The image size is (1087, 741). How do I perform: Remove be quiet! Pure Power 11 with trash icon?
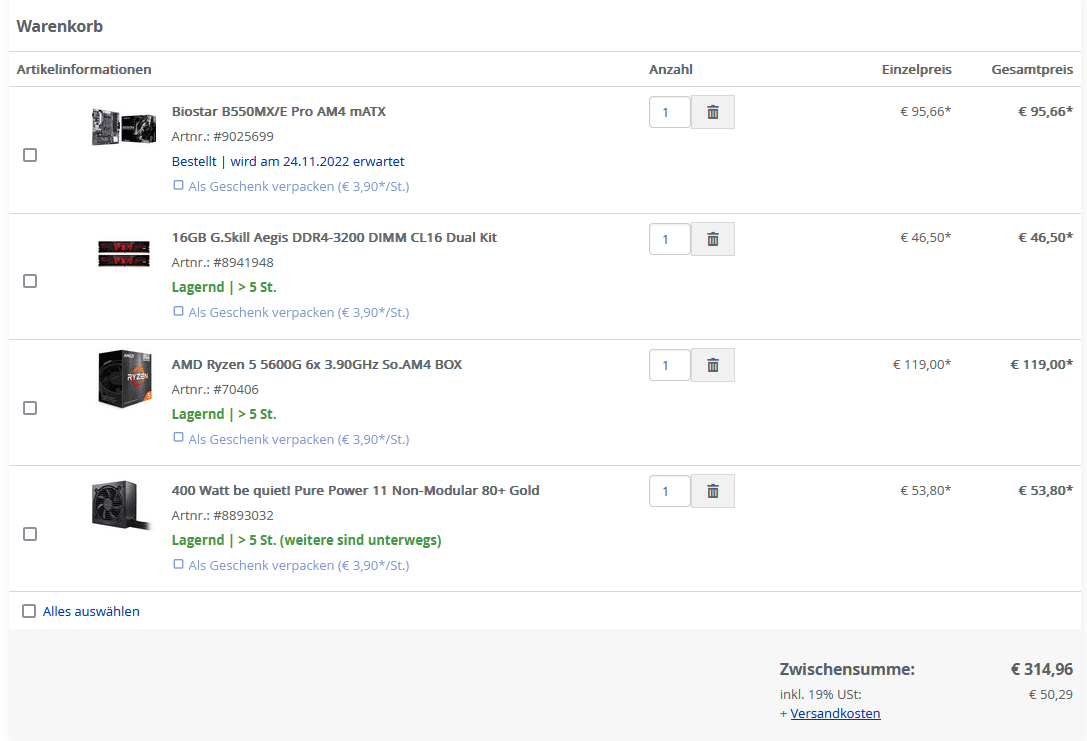pyautogui.click(x=712, y=491)
